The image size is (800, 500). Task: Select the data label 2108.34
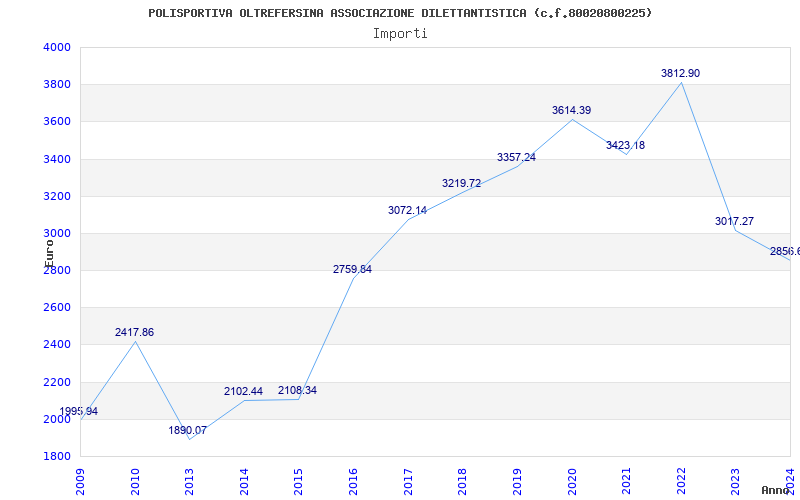[x=297, y=390]
